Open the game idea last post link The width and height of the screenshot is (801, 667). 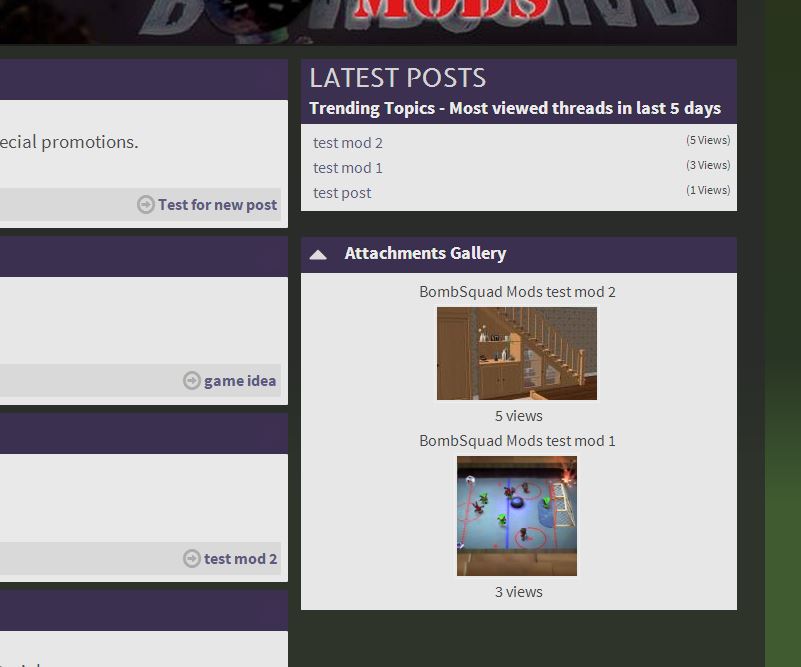(x=240, y=381)
